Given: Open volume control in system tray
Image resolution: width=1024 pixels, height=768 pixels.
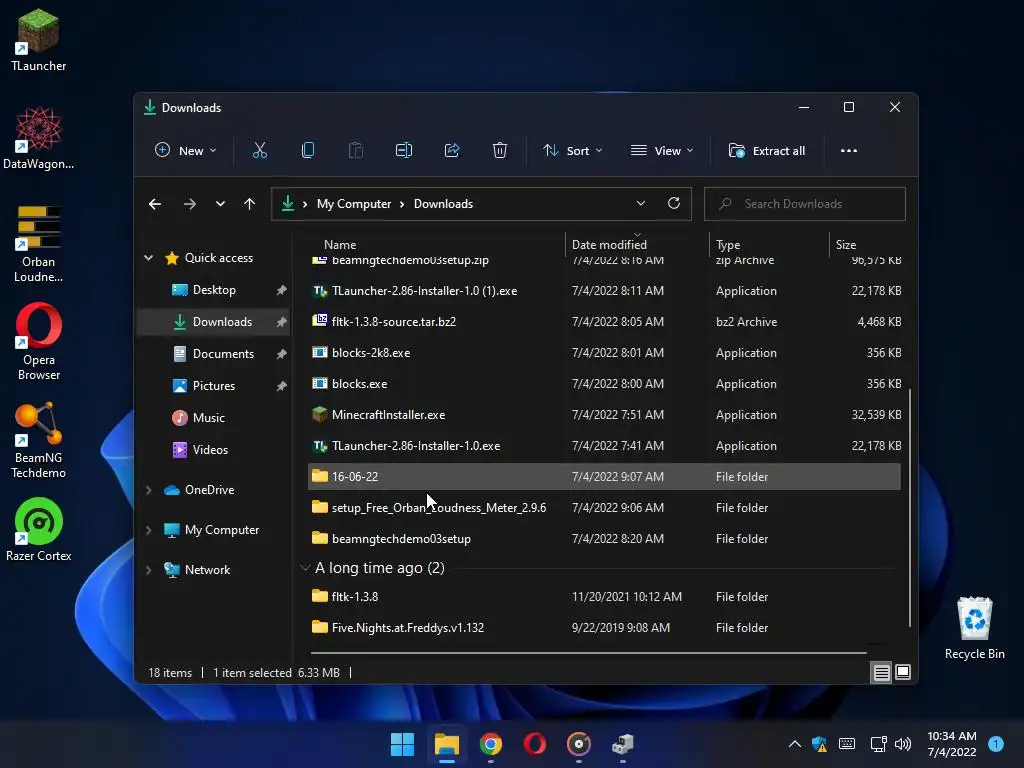Looking at the screenshot, I should [903, 744].
